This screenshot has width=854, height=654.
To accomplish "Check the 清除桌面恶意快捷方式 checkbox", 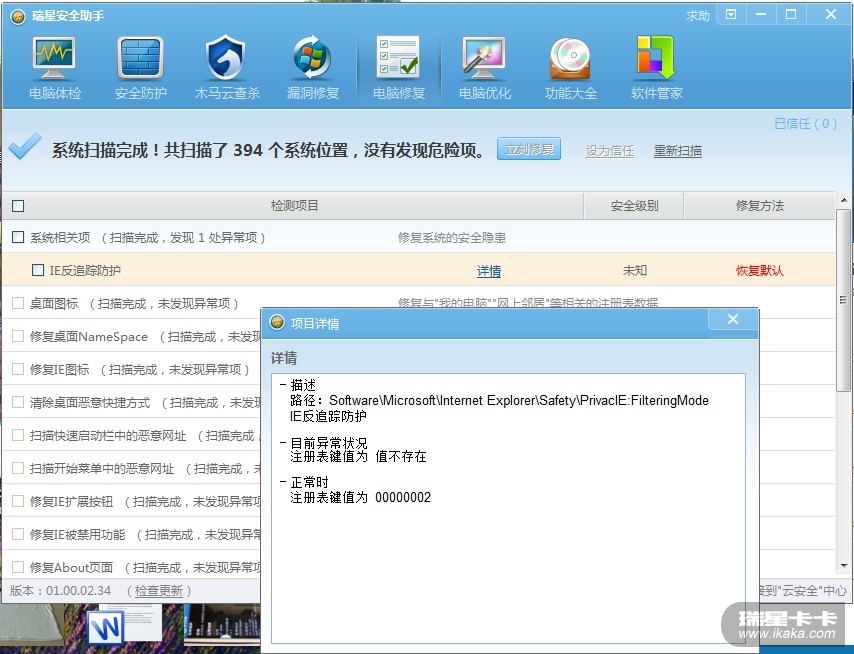I will point(18,402).
